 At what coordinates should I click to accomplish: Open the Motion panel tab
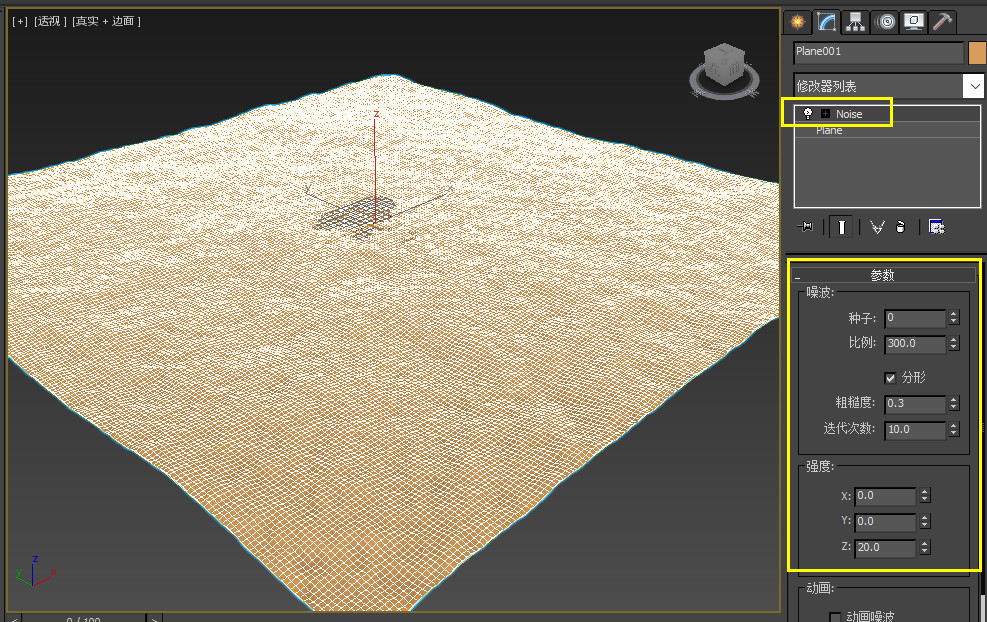(x=886, y=22)
